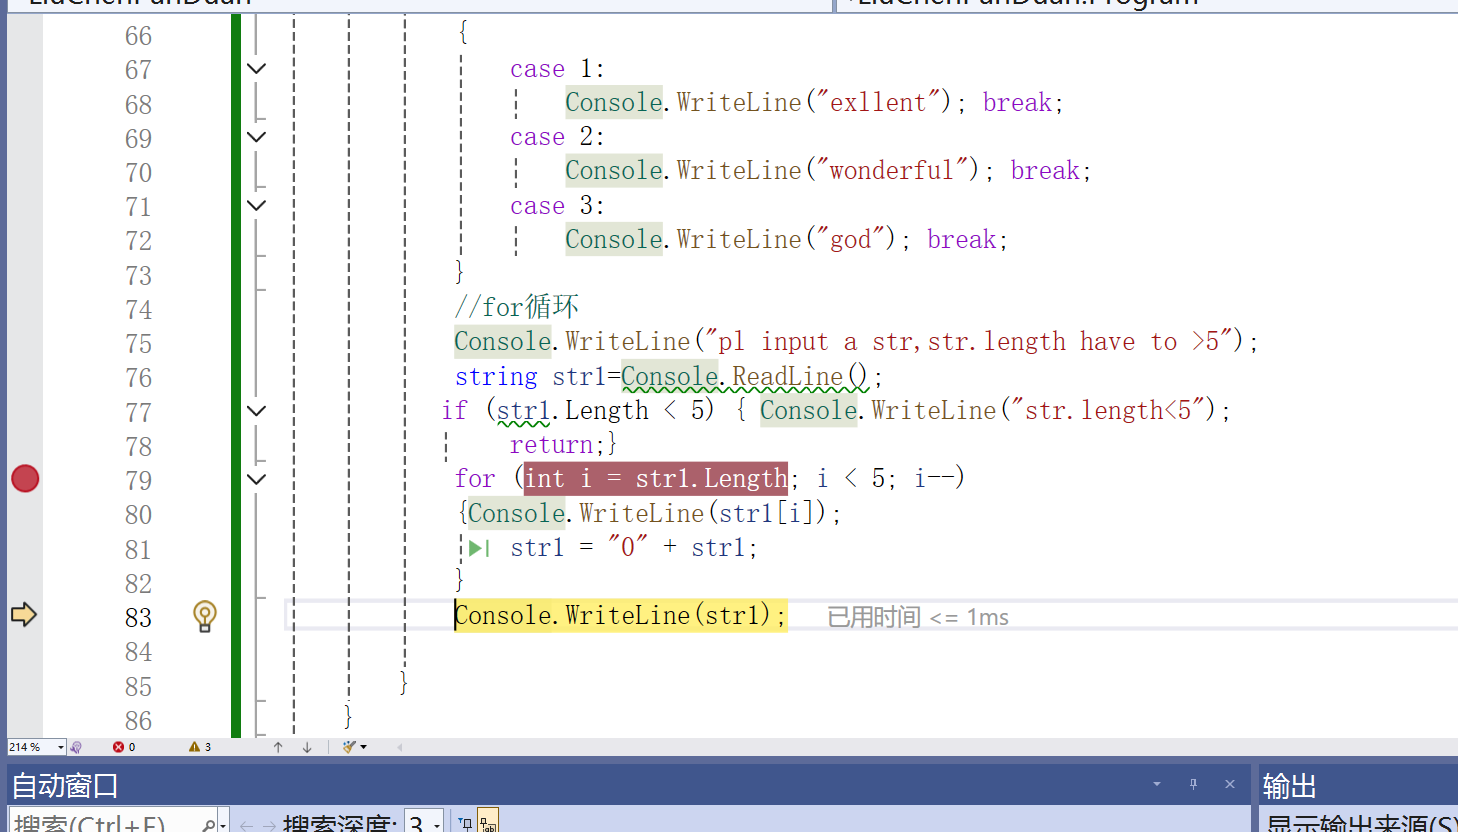Screen dimensions: 1458x832
Task: Open the code health indicator icon beside the zoom box
Action: click(77, 747)
